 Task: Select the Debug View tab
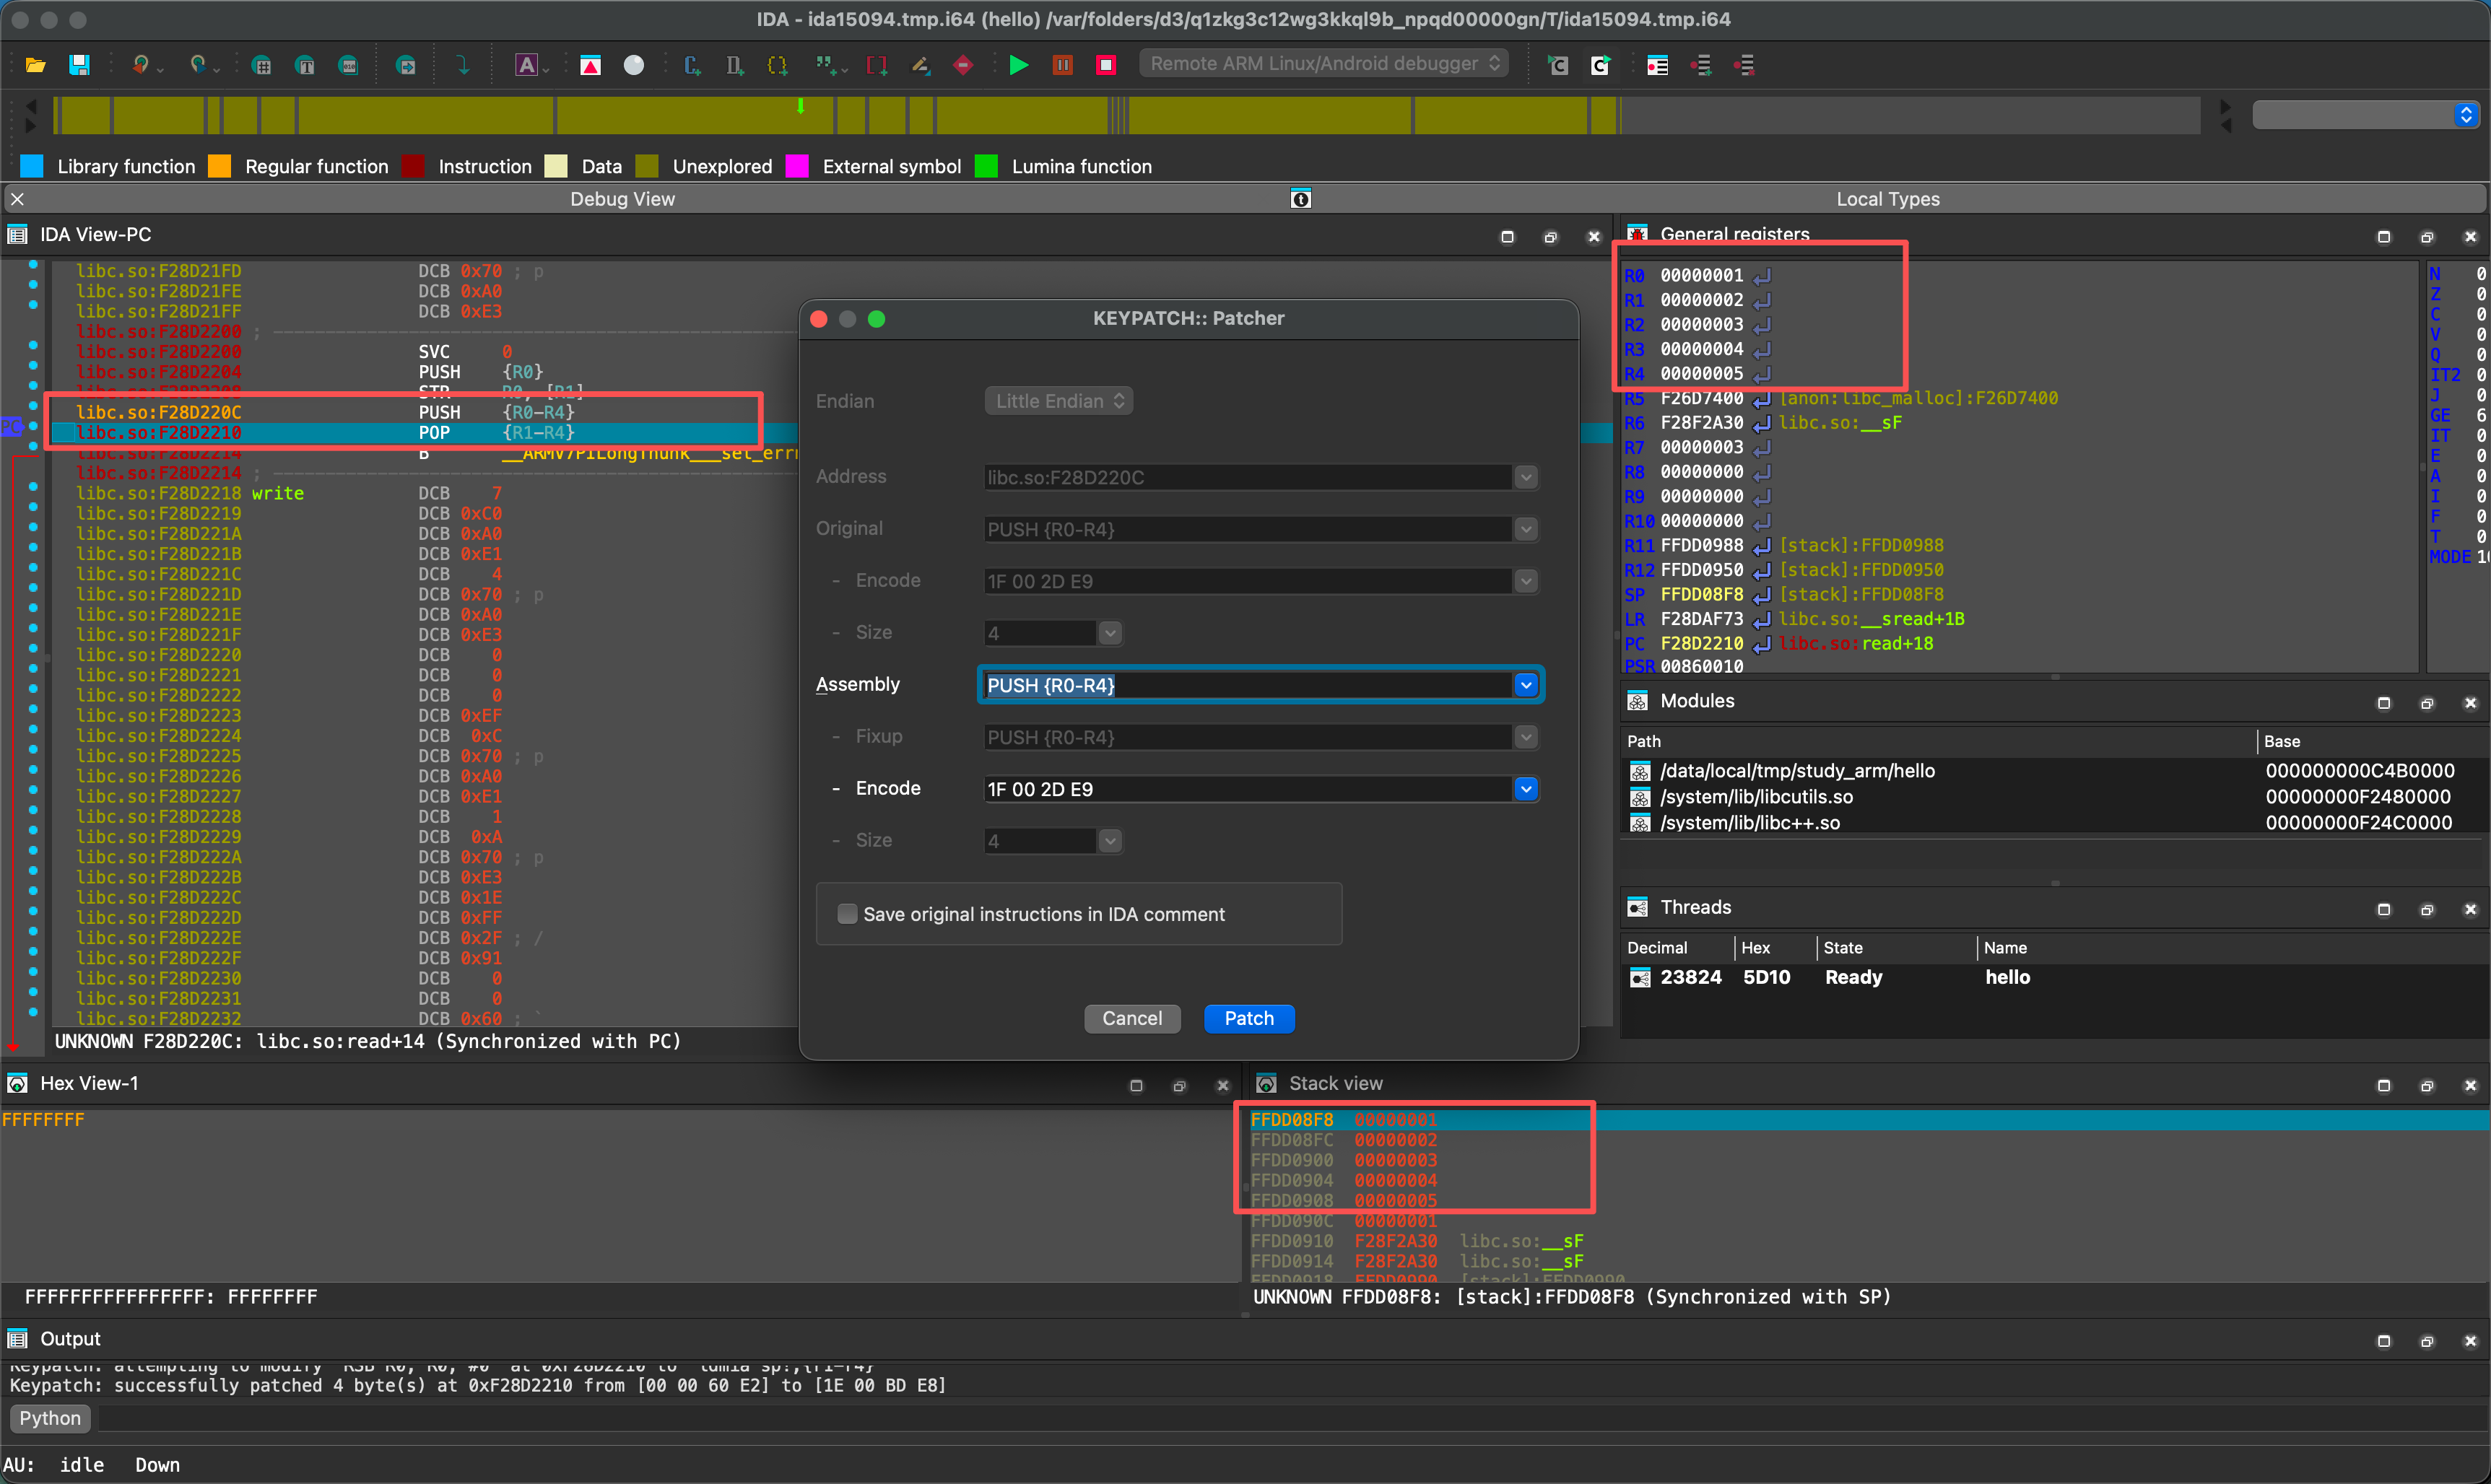622,199
